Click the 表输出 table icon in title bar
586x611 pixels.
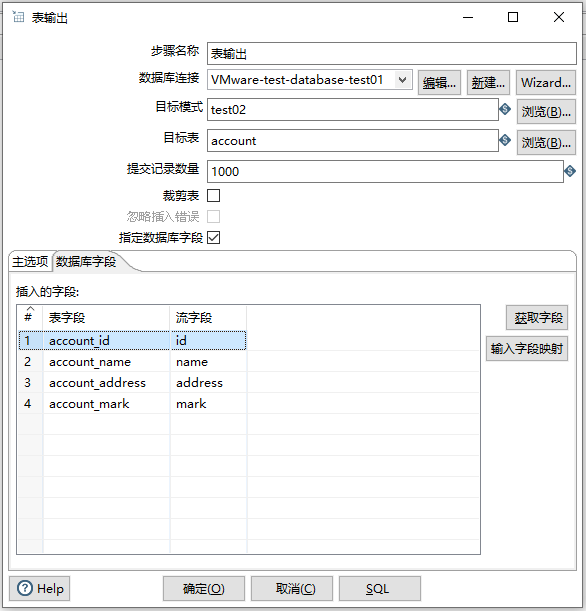[x=18, y=17]
